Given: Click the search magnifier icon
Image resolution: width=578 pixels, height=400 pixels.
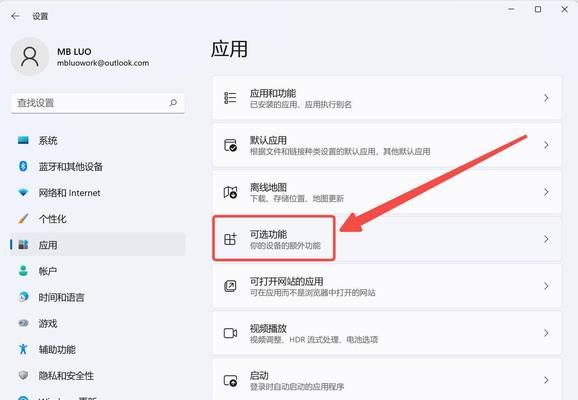Looking at the screenshot, I should pyautogui.click(x=173, y=102).
